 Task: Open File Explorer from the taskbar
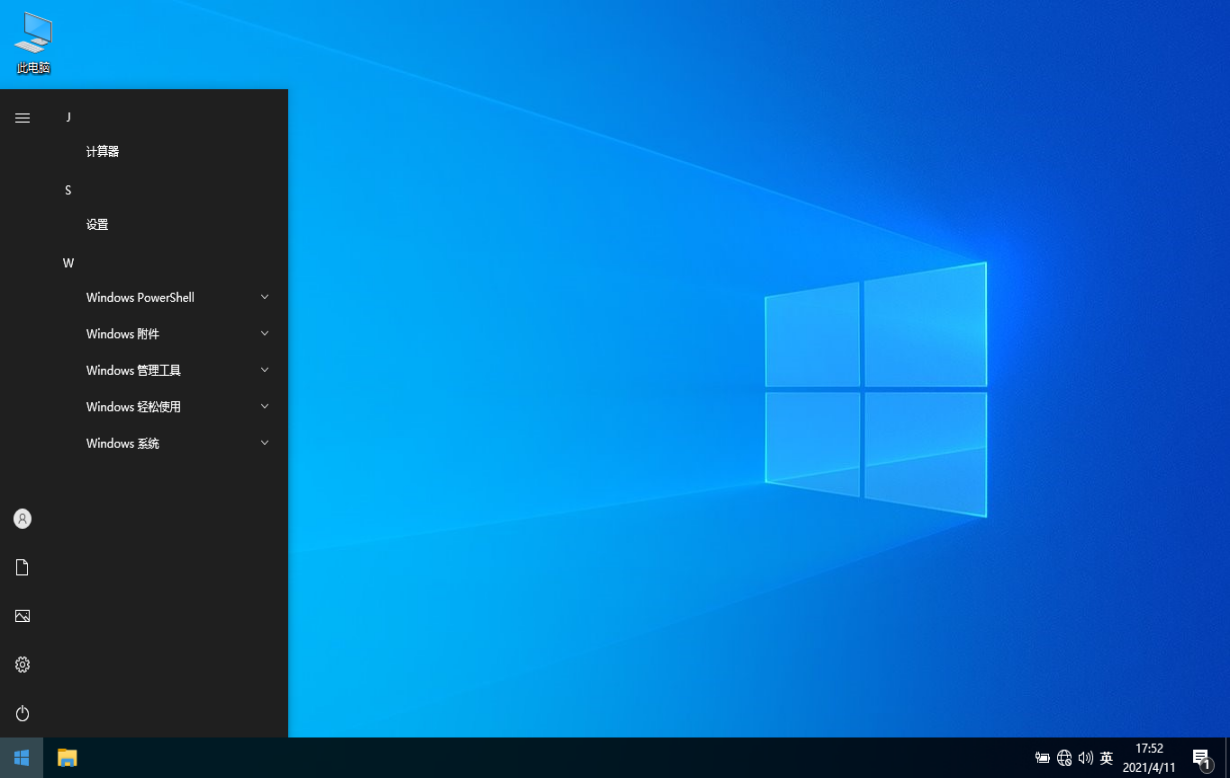click(x=67, y=758)
